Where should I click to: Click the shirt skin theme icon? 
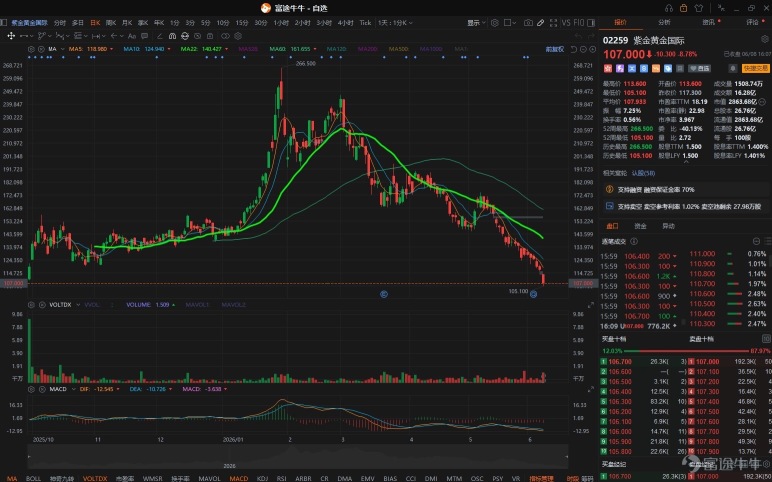699,8
